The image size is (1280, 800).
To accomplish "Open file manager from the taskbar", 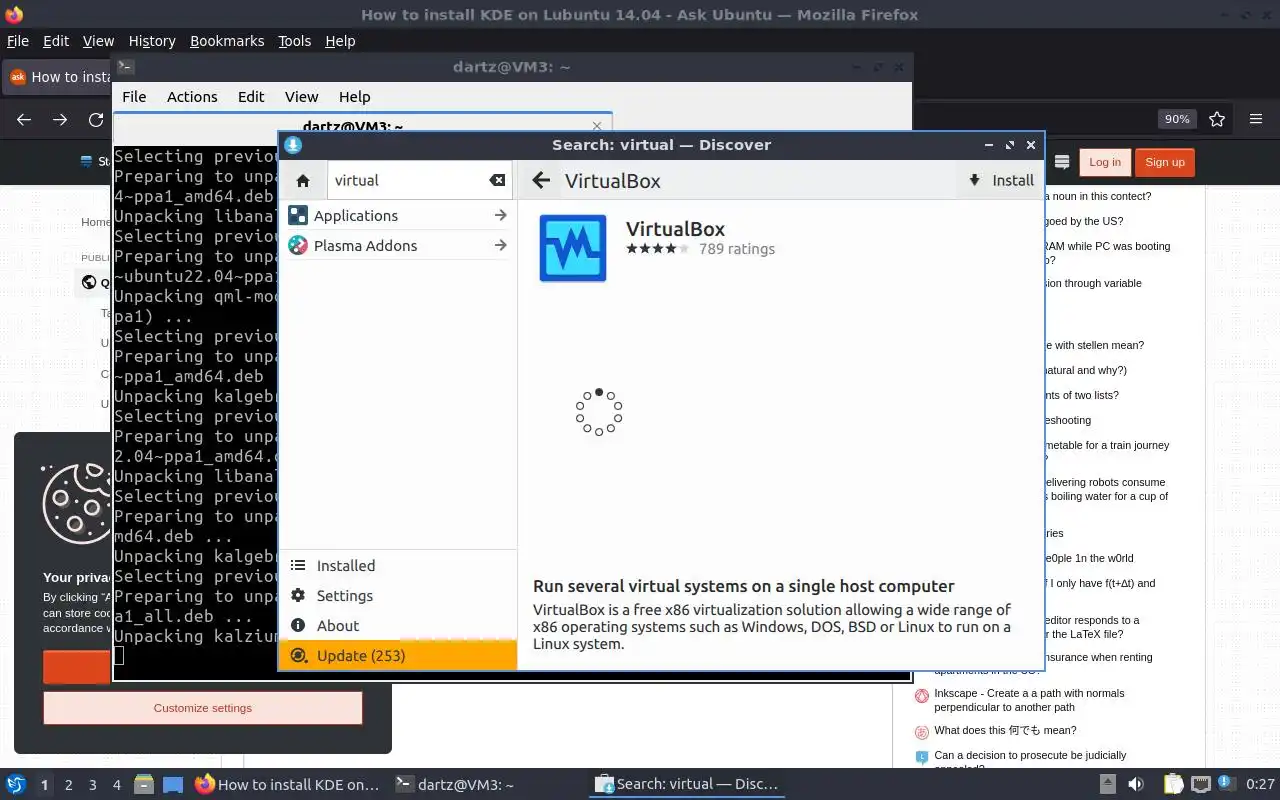I will click(144, 784).
